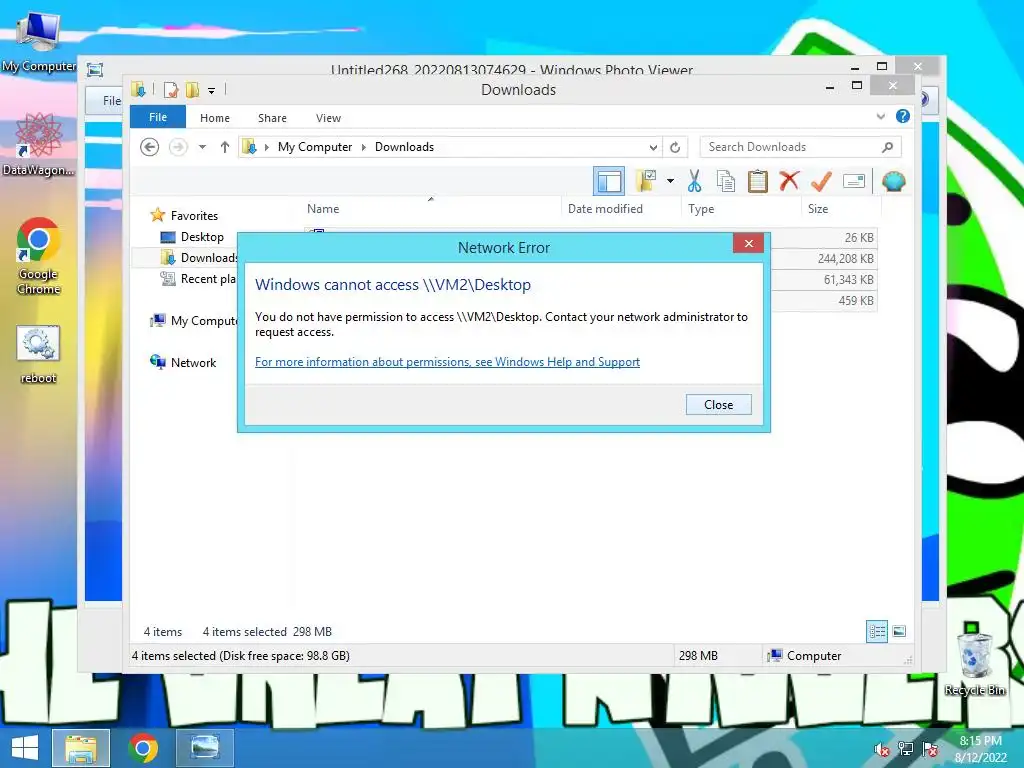Click the Windows Start button
The width and height of the screenshot is (1024, 768).
pos(25,748)
